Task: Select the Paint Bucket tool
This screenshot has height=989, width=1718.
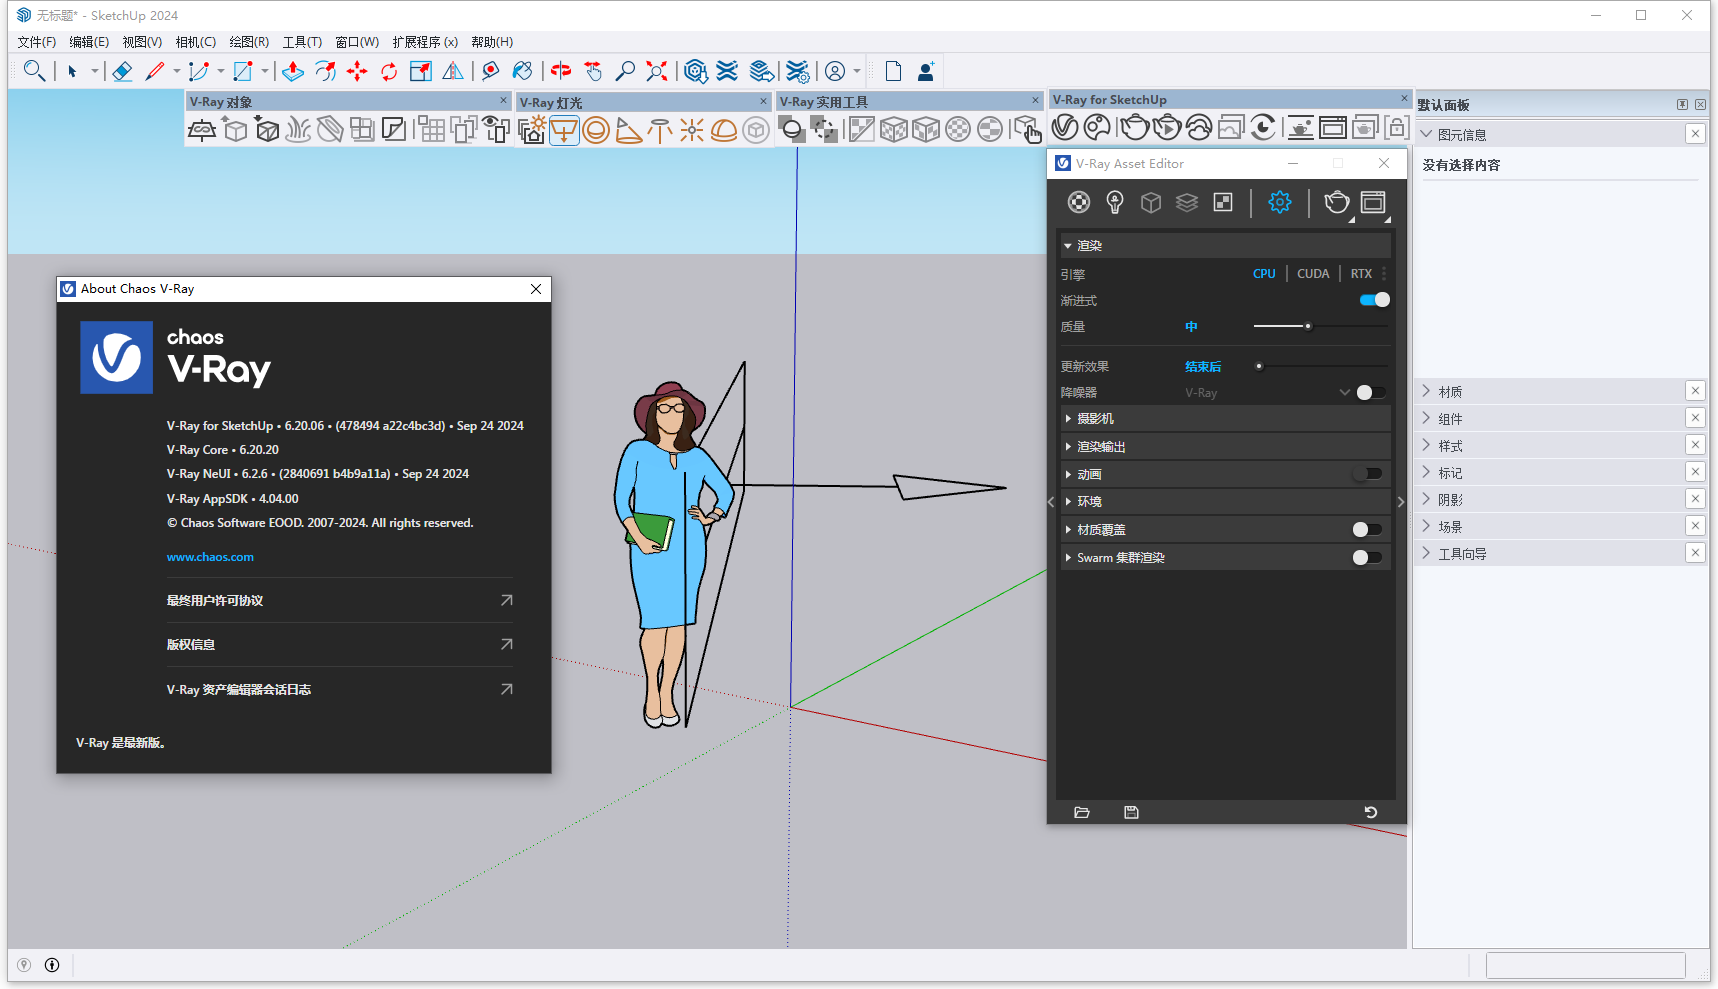Action: click(x=523, y=71)
